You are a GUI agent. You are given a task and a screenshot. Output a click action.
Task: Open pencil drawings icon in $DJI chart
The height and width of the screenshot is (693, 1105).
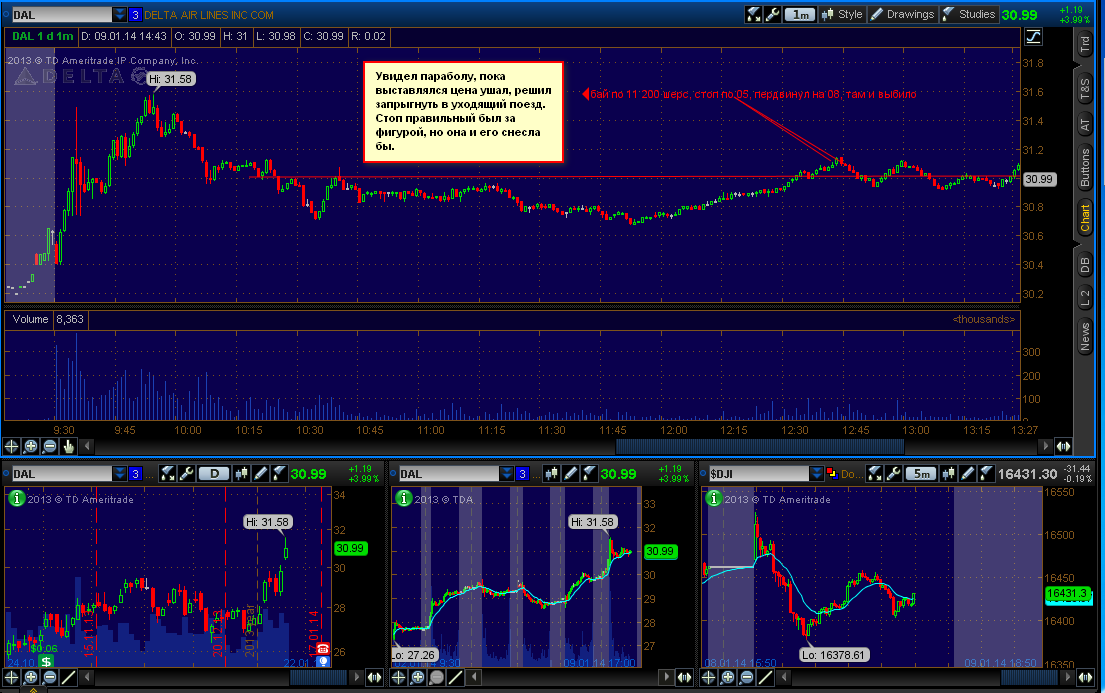pos(968,474)
